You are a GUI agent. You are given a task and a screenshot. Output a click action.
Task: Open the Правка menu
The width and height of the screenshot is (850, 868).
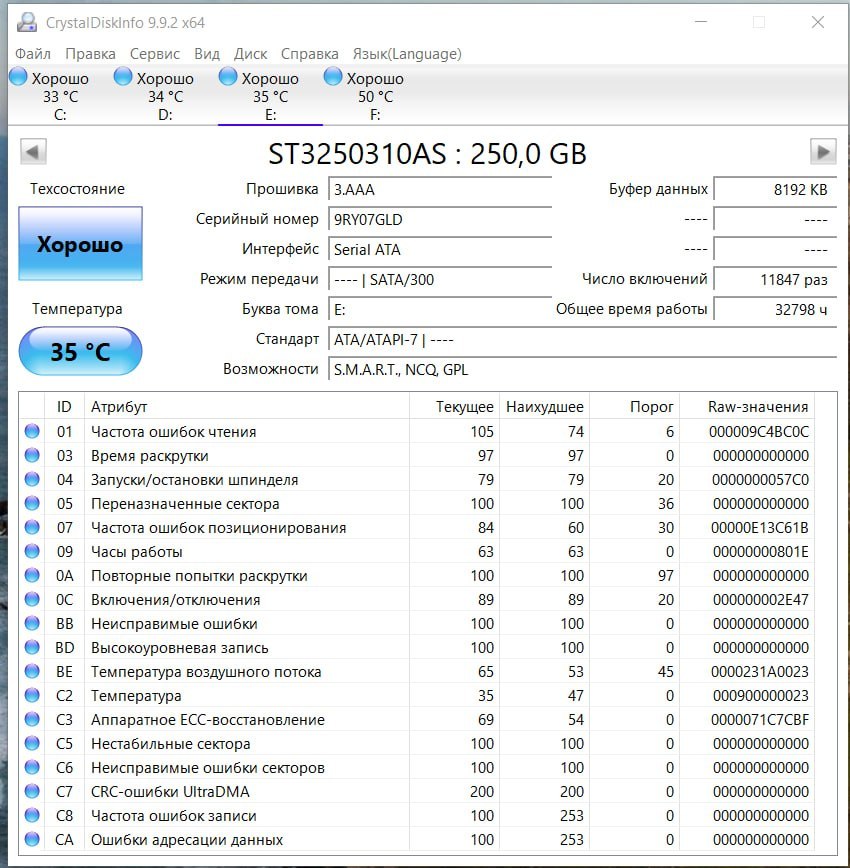pos(90,54)
